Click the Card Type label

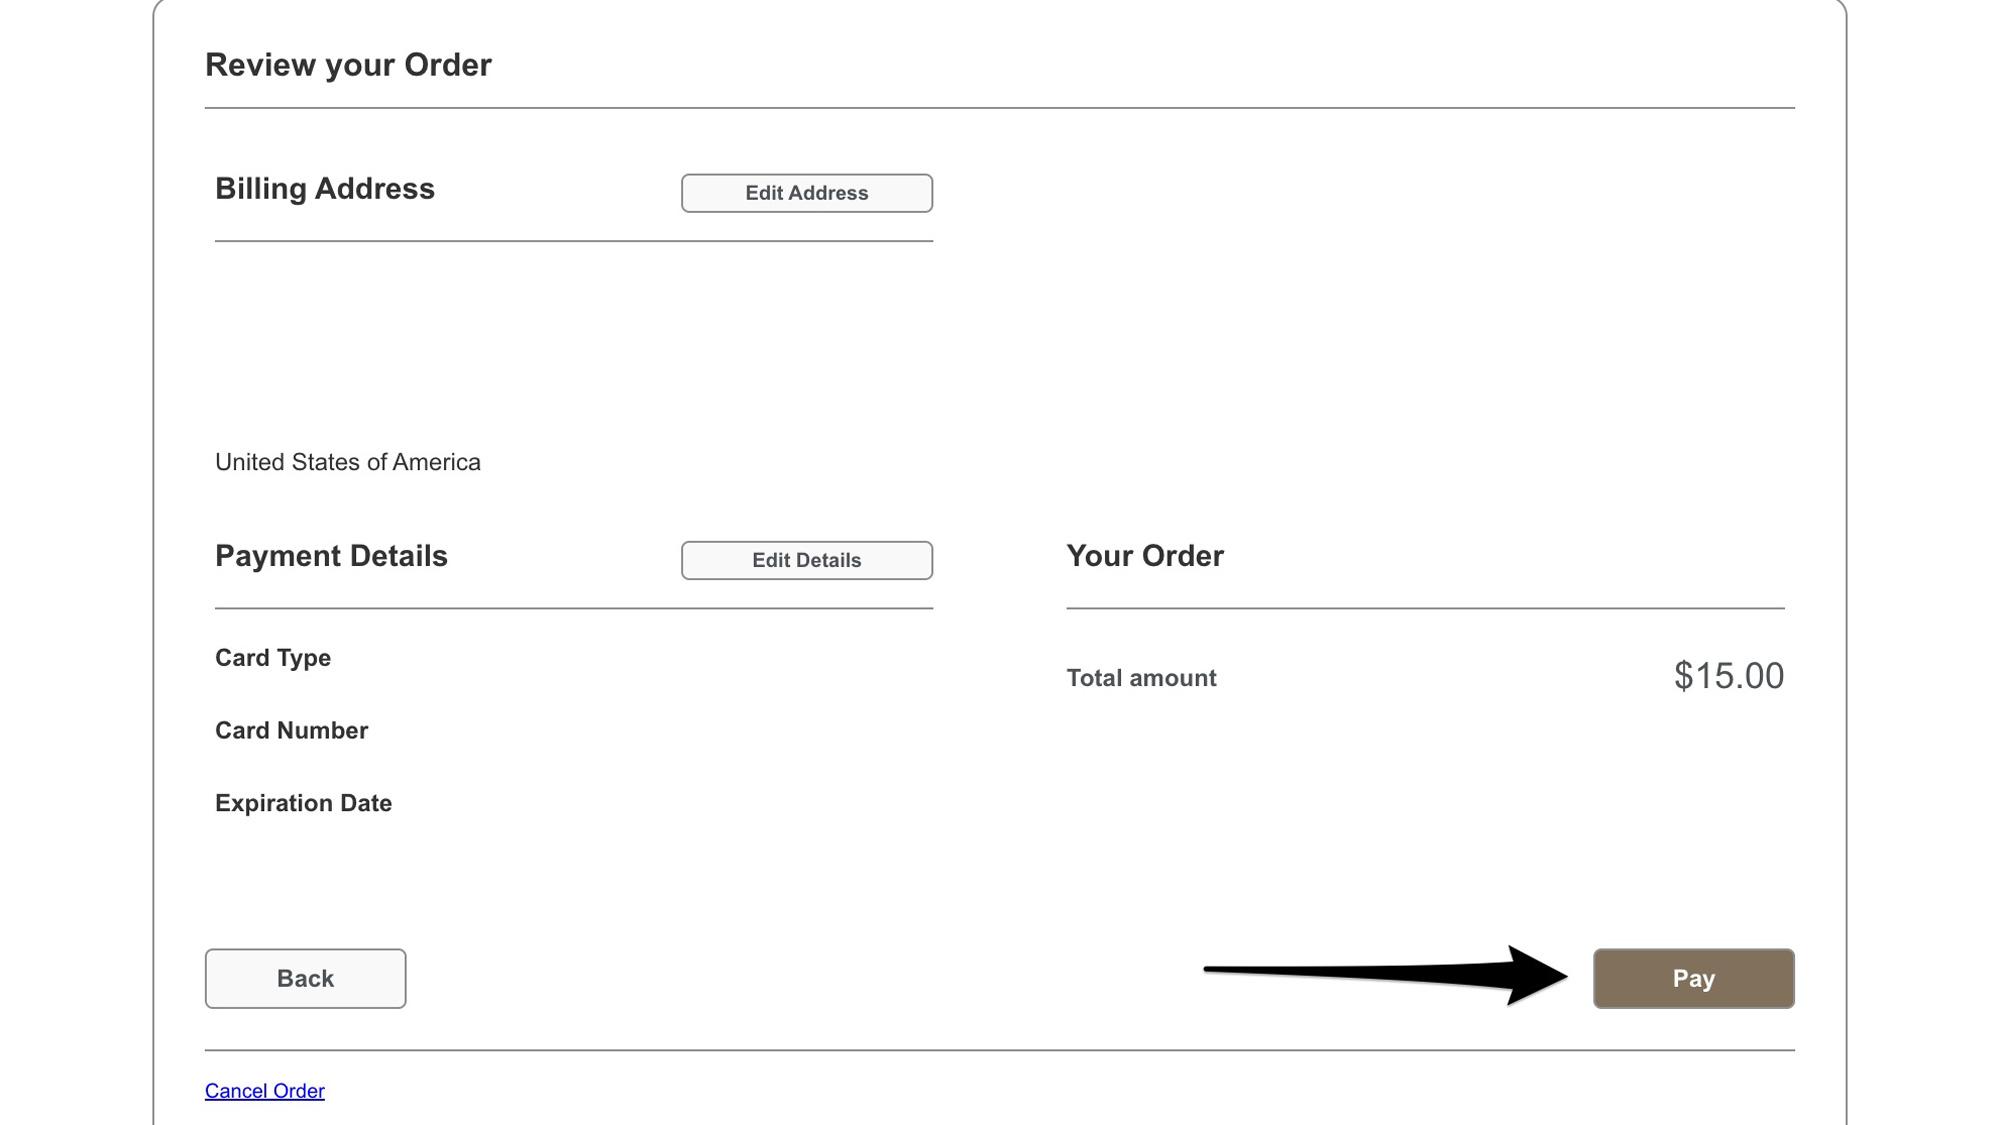(x=273, y=658)
